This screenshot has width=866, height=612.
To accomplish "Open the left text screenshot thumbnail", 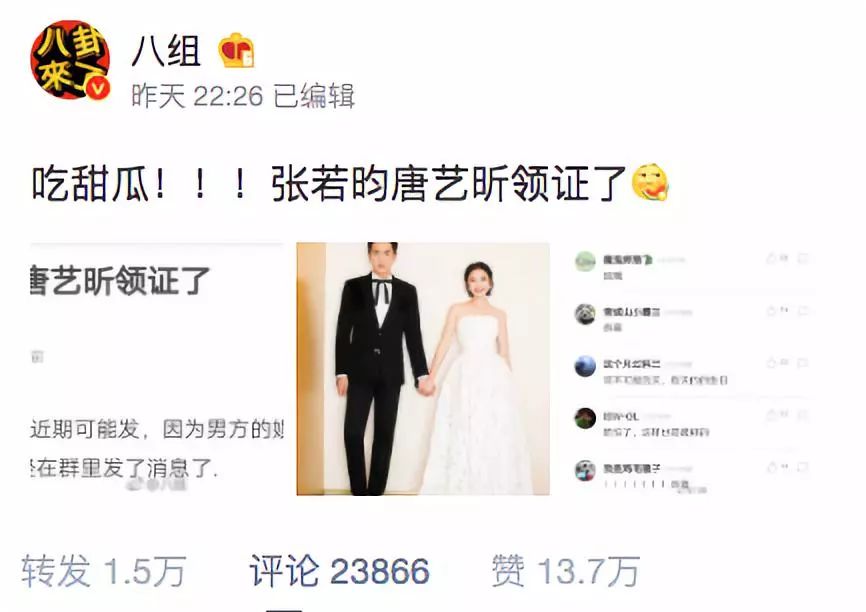I will coord(157,368).
